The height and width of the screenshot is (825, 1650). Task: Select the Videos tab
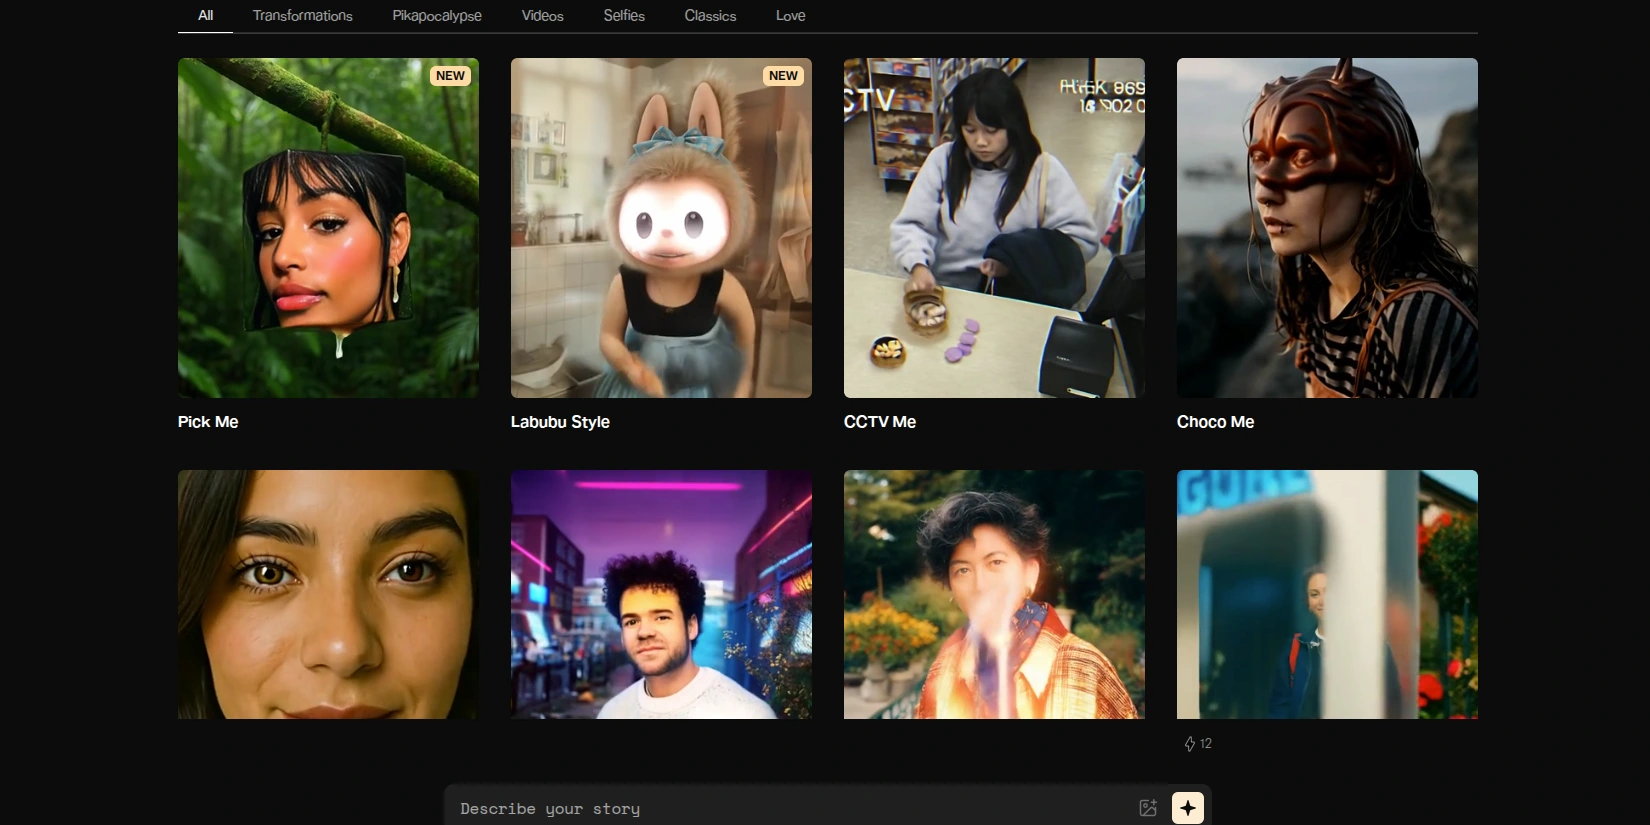pos(542,16)
